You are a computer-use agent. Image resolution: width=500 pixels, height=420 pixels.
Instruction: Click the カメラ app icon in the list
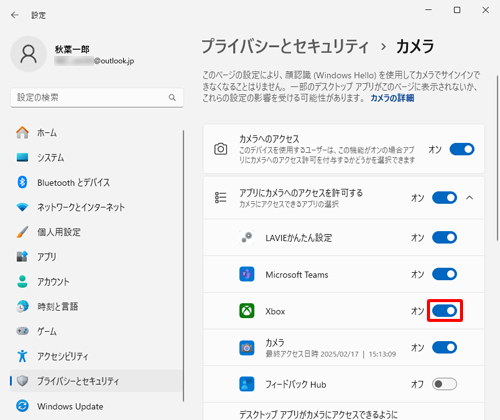click(247, 348)
